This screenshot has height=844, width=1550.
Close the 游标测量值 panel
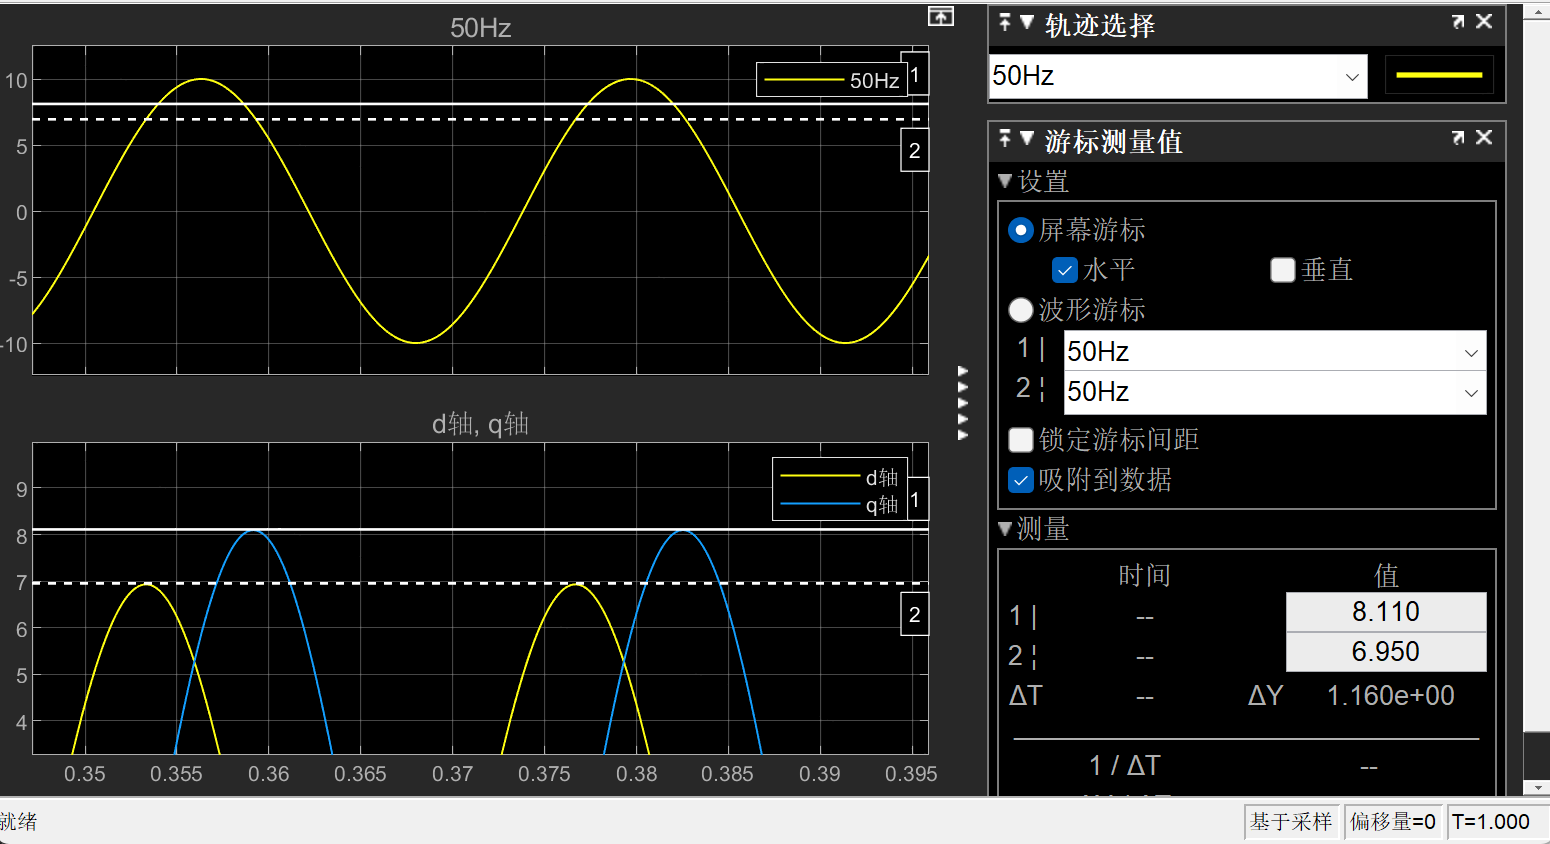(1484, 137)
